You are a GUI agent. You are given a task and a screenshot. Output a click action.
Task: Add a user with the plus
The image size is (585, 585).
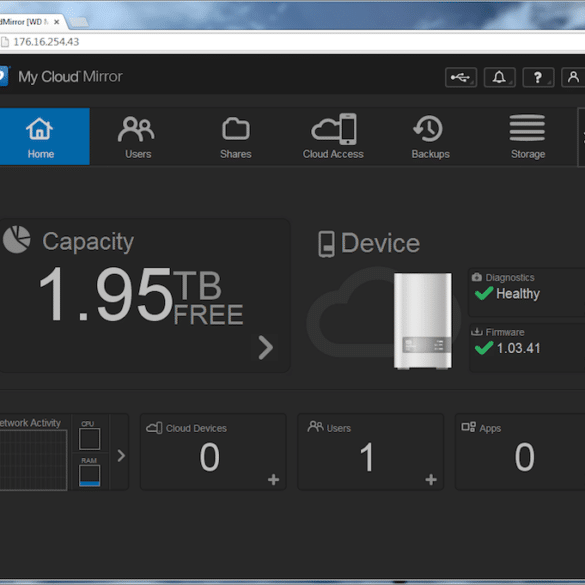(431, 479)
